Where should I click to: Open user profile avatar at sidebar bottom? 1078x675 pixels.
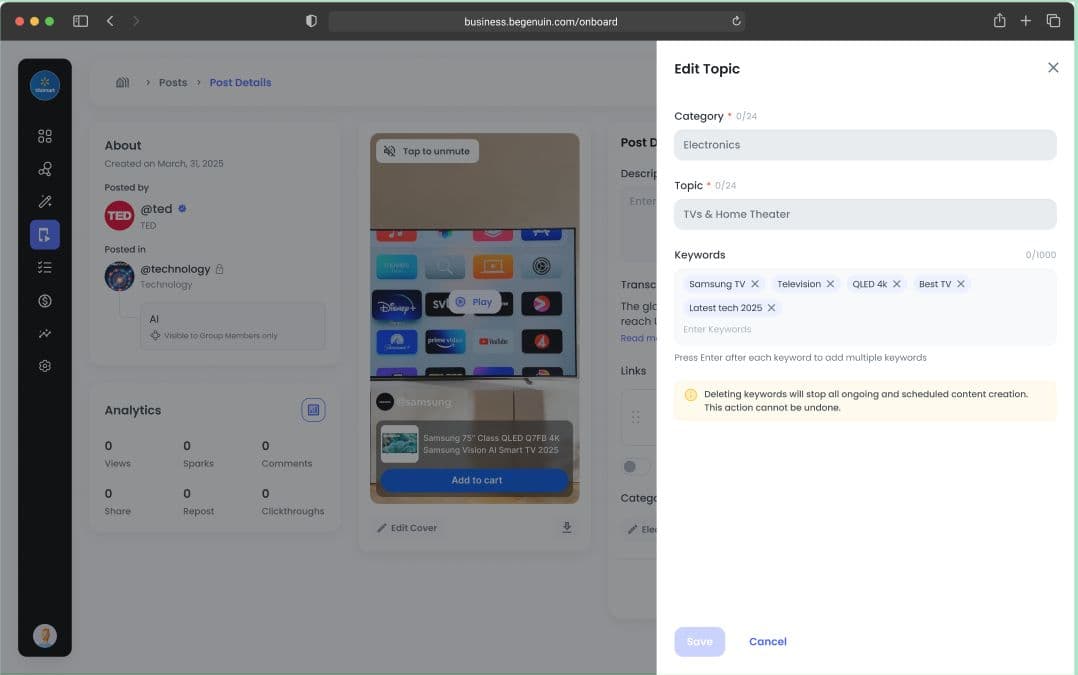coord(45,636)
